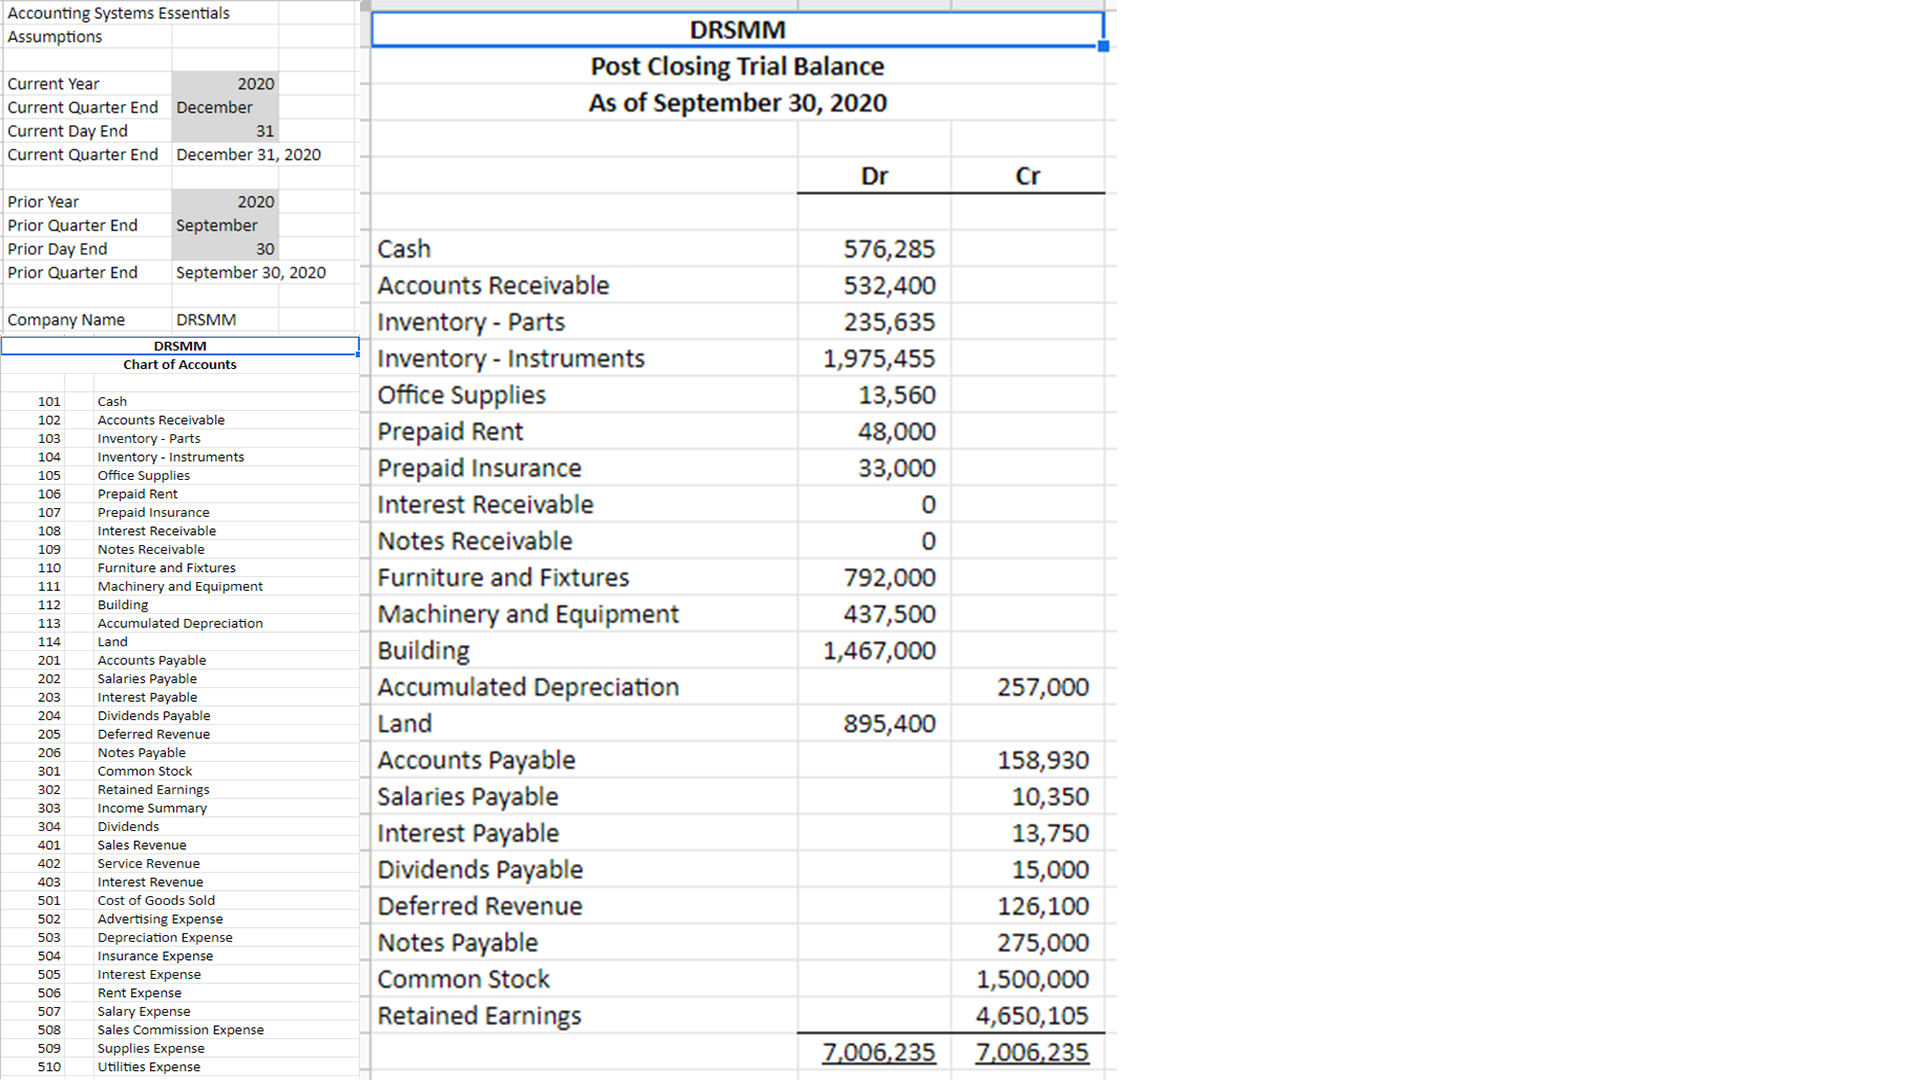Image resolution: width=1920 pixels, height=1080 pixels.
Task: Select Sales Commission Expense in chart of accounts
Action: click(x=181, y=1030)
